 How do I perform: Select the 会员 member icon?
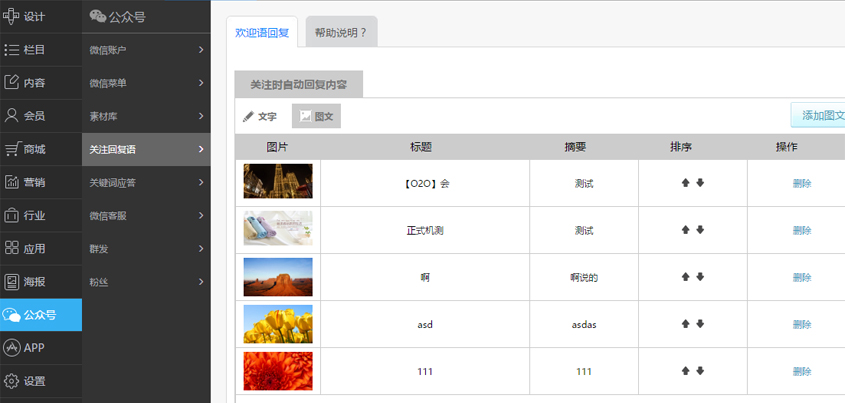point(12,115)
